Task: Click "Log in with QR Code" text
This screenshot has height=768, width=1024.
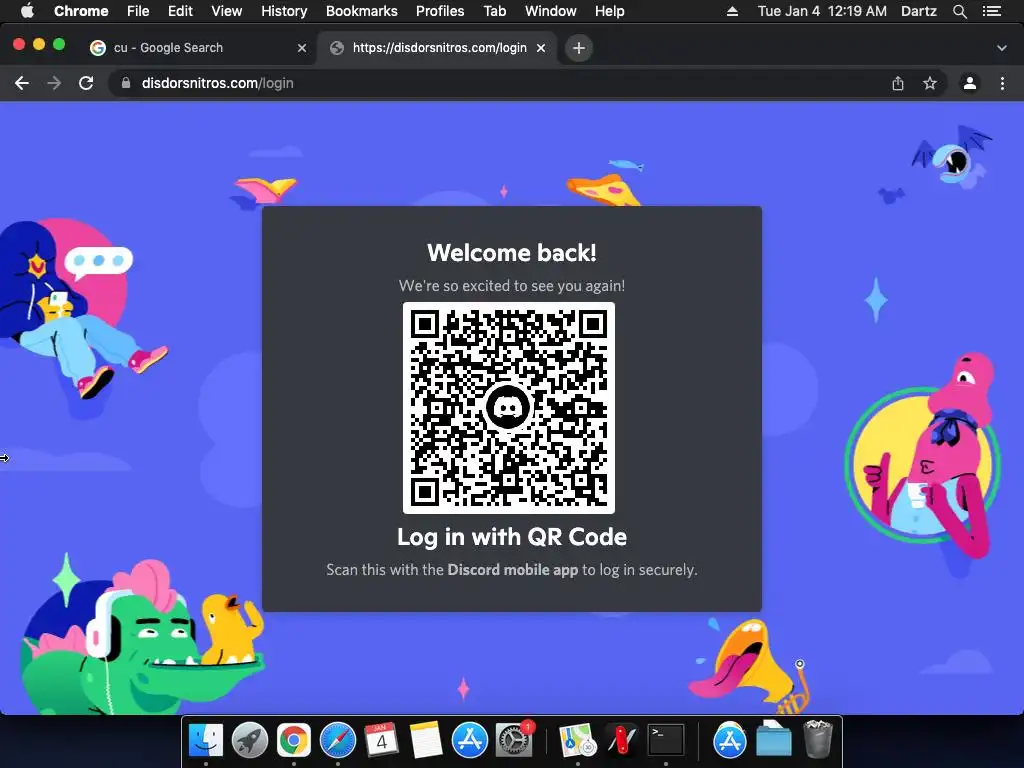Action: 512,537
